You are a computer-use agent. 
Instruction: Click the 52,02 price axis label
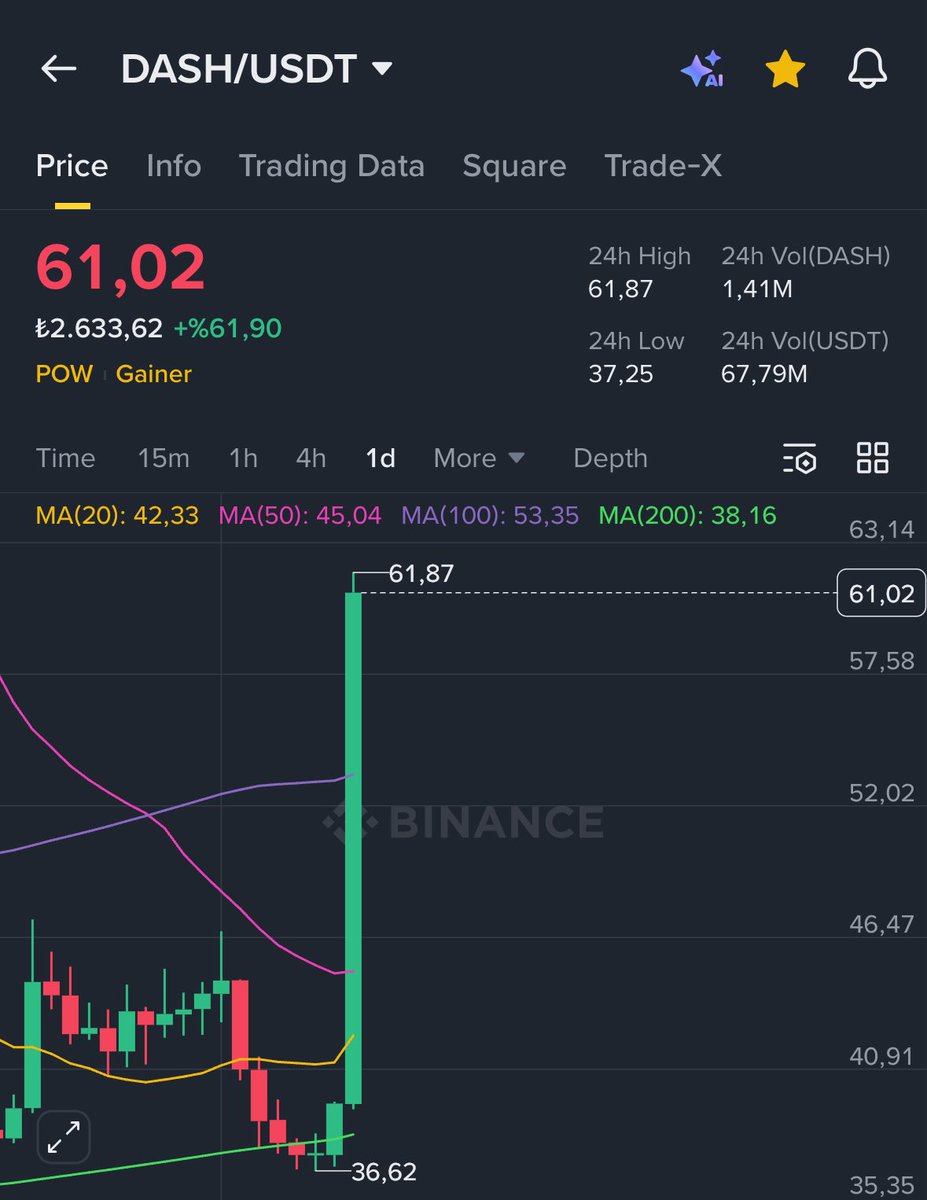pyautogui.click(x=881, y=792)
